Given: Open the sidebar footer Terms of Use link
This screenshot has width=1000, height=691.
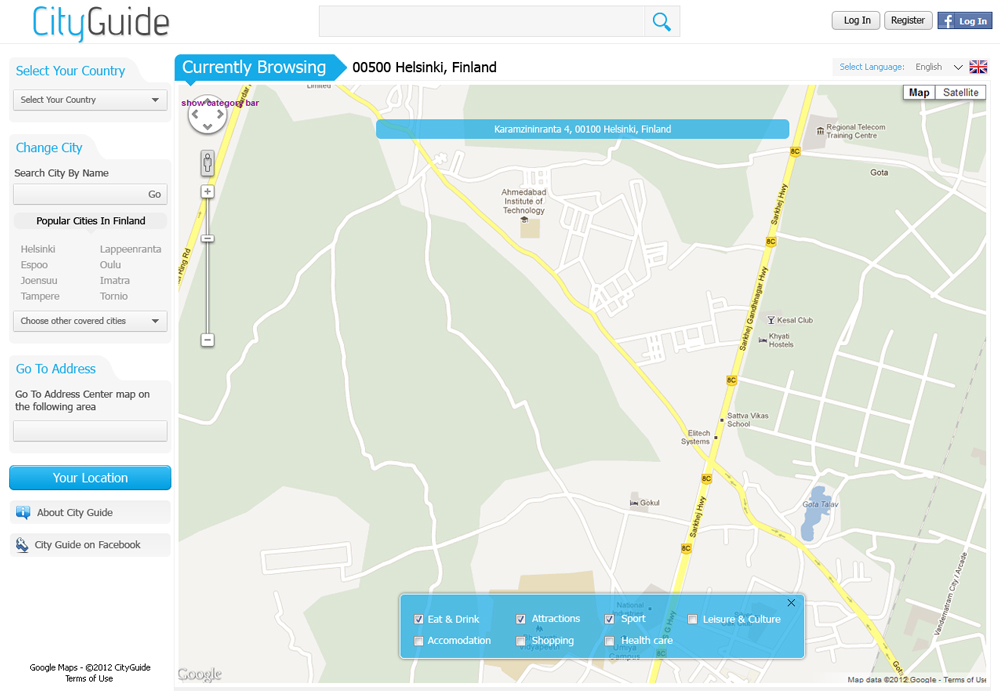Looking at the screenshot, I should click(89, 678).
